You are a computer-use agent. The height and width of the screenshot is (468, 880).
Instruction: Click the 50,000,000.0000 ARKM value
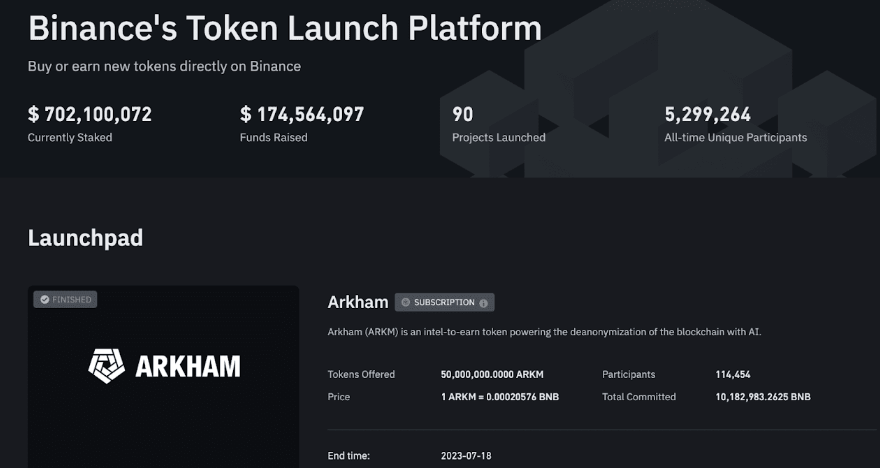tap(492, 374)
